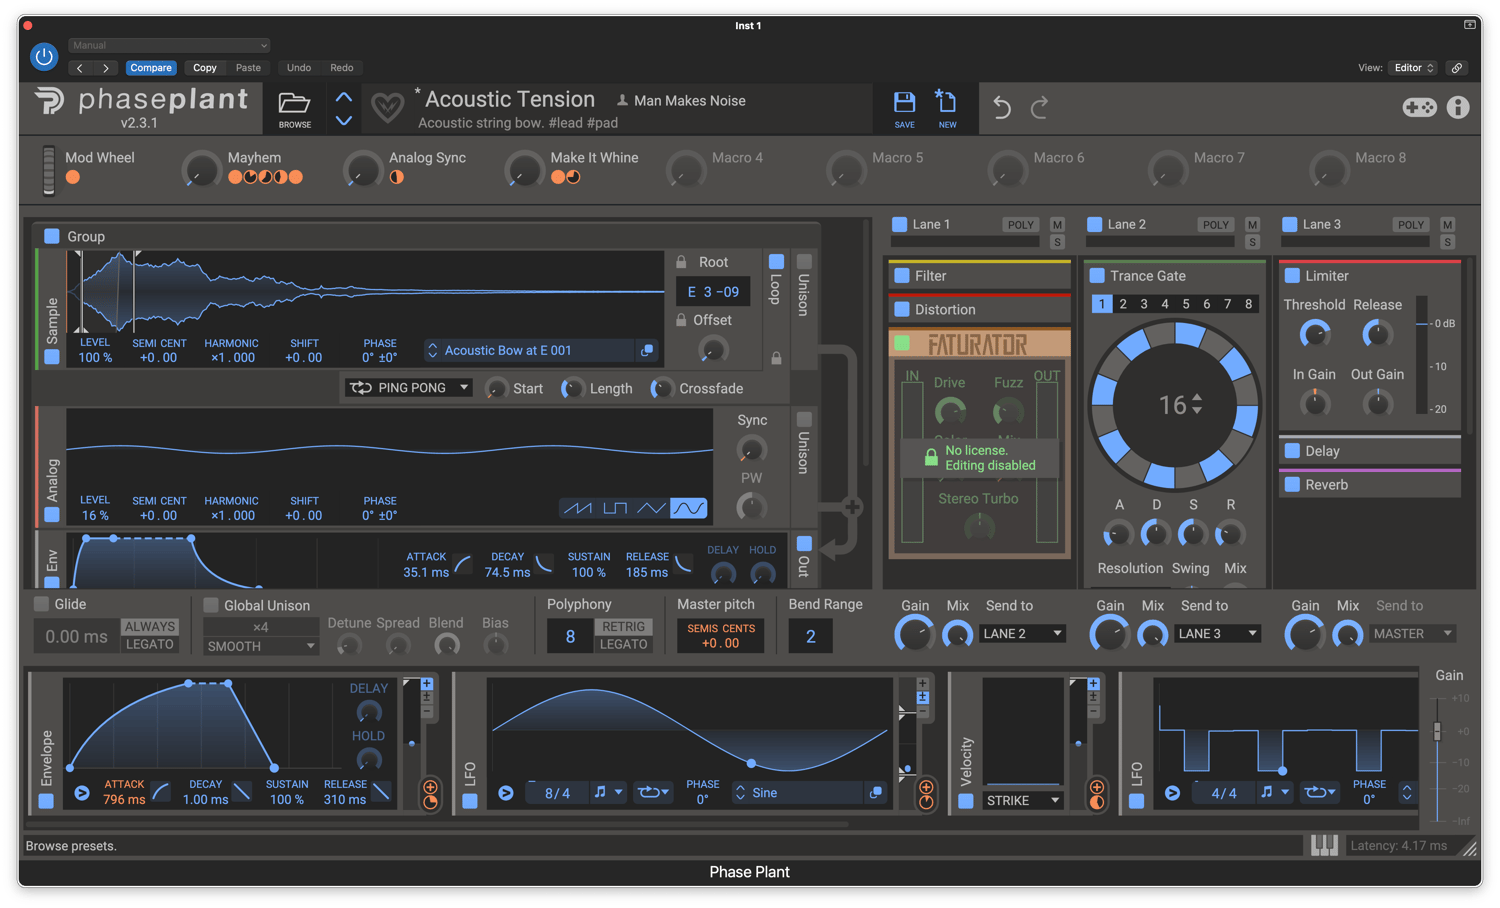1500x908 pixels.
Task: Select the sawtooth waveform shape
Action: pyautogui.click(x=578, y=509)
